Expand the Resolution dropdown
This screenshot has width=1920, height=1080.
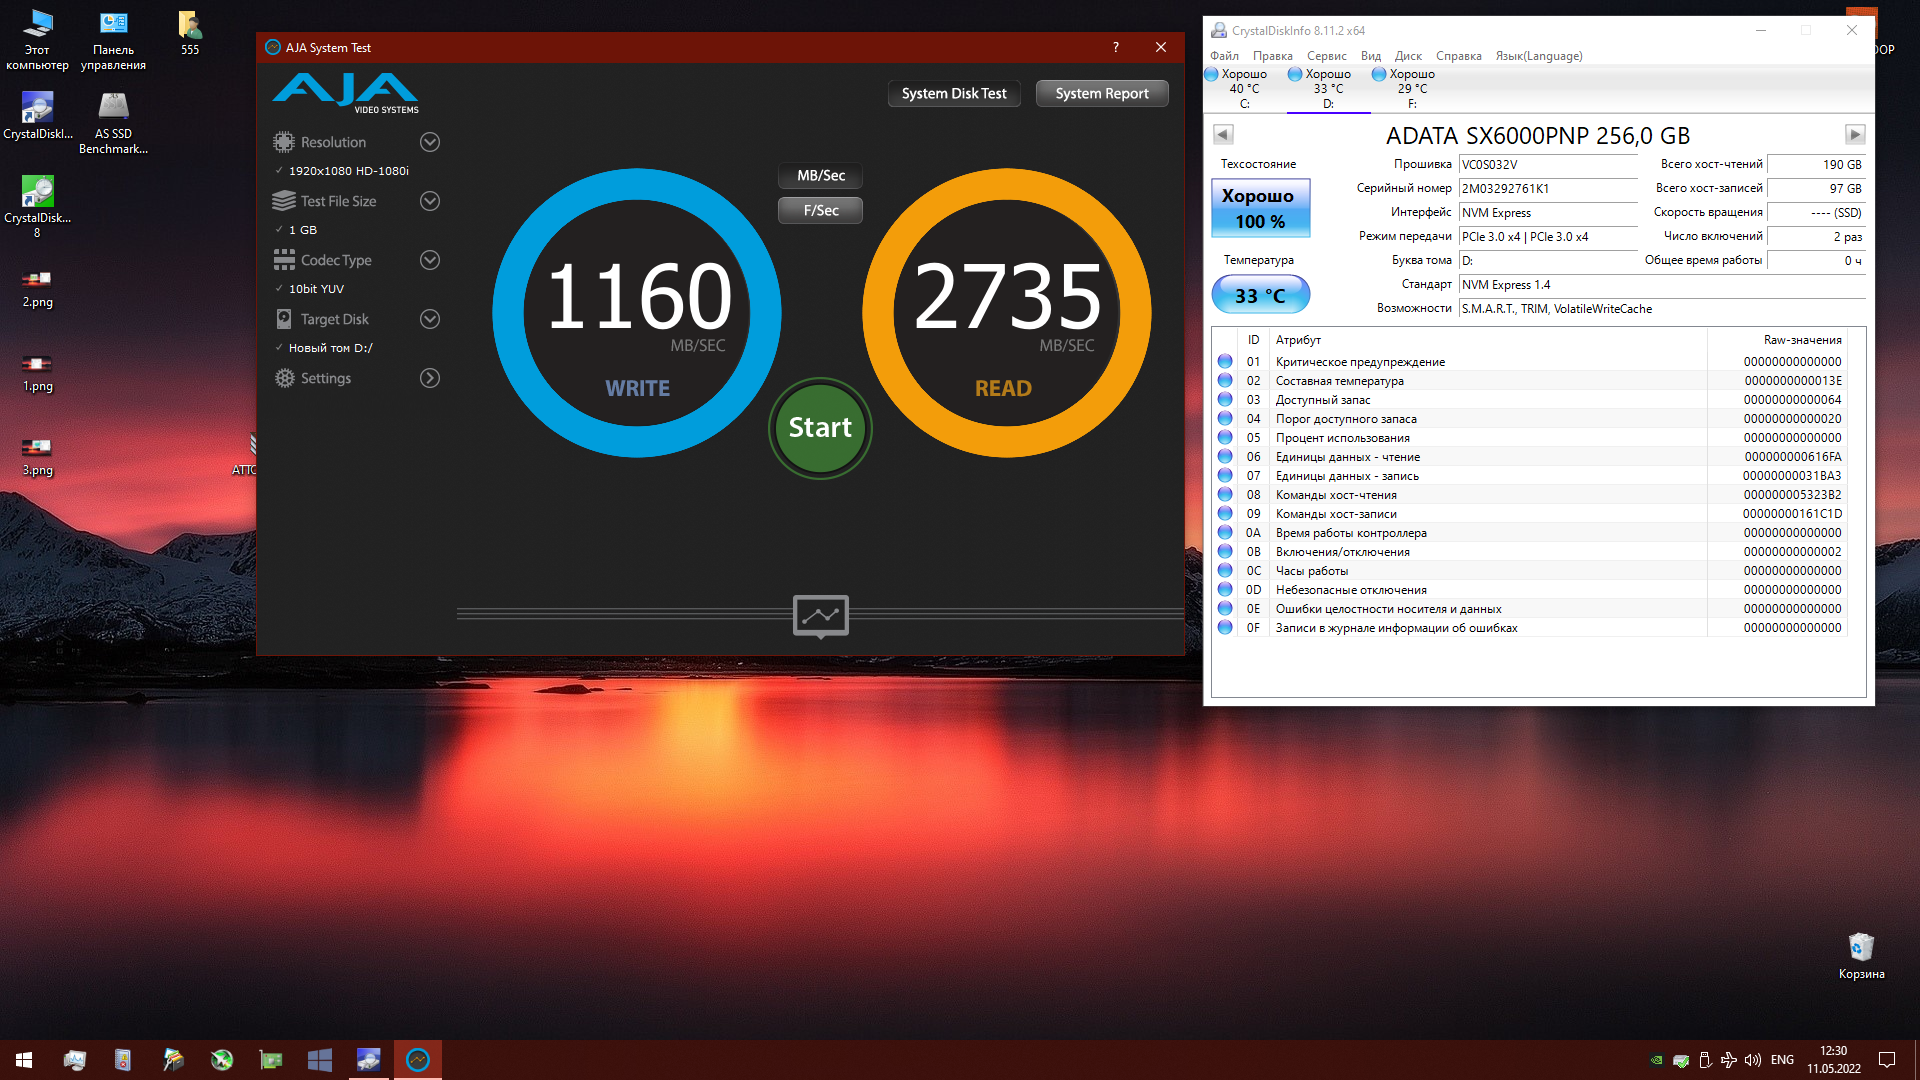pyautogui.click(x=430, y=142)
